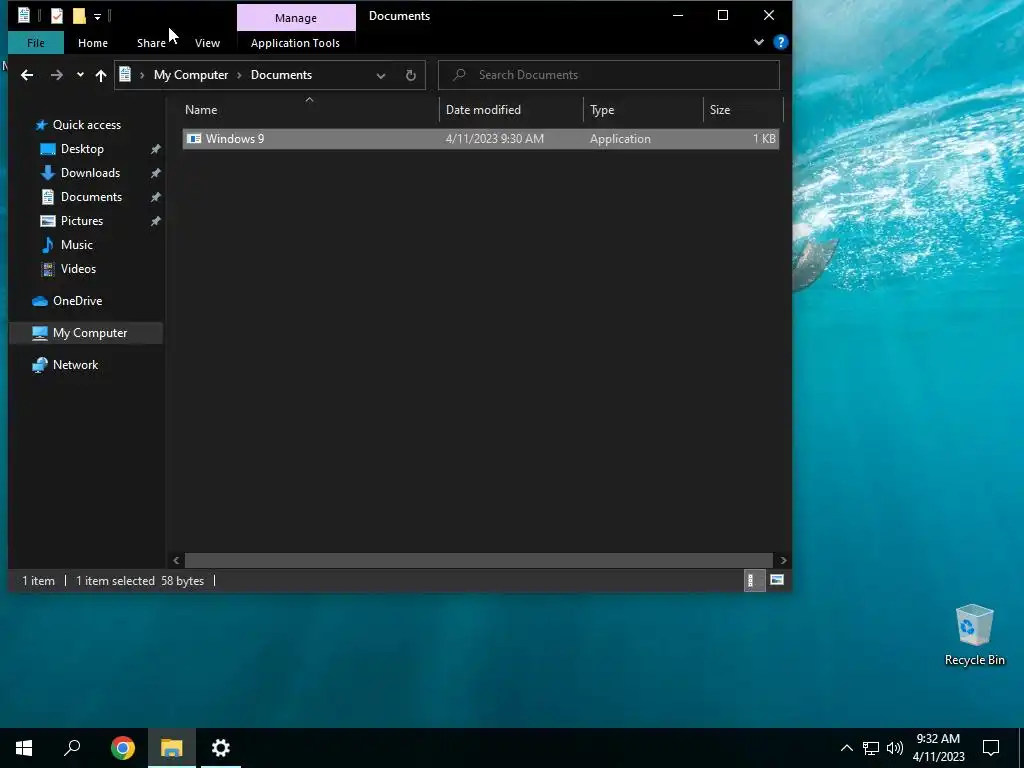Open Videos in the sidebar
This screenshot has width=1024, height=768.
pyautogui.click(x=78, y=269)
